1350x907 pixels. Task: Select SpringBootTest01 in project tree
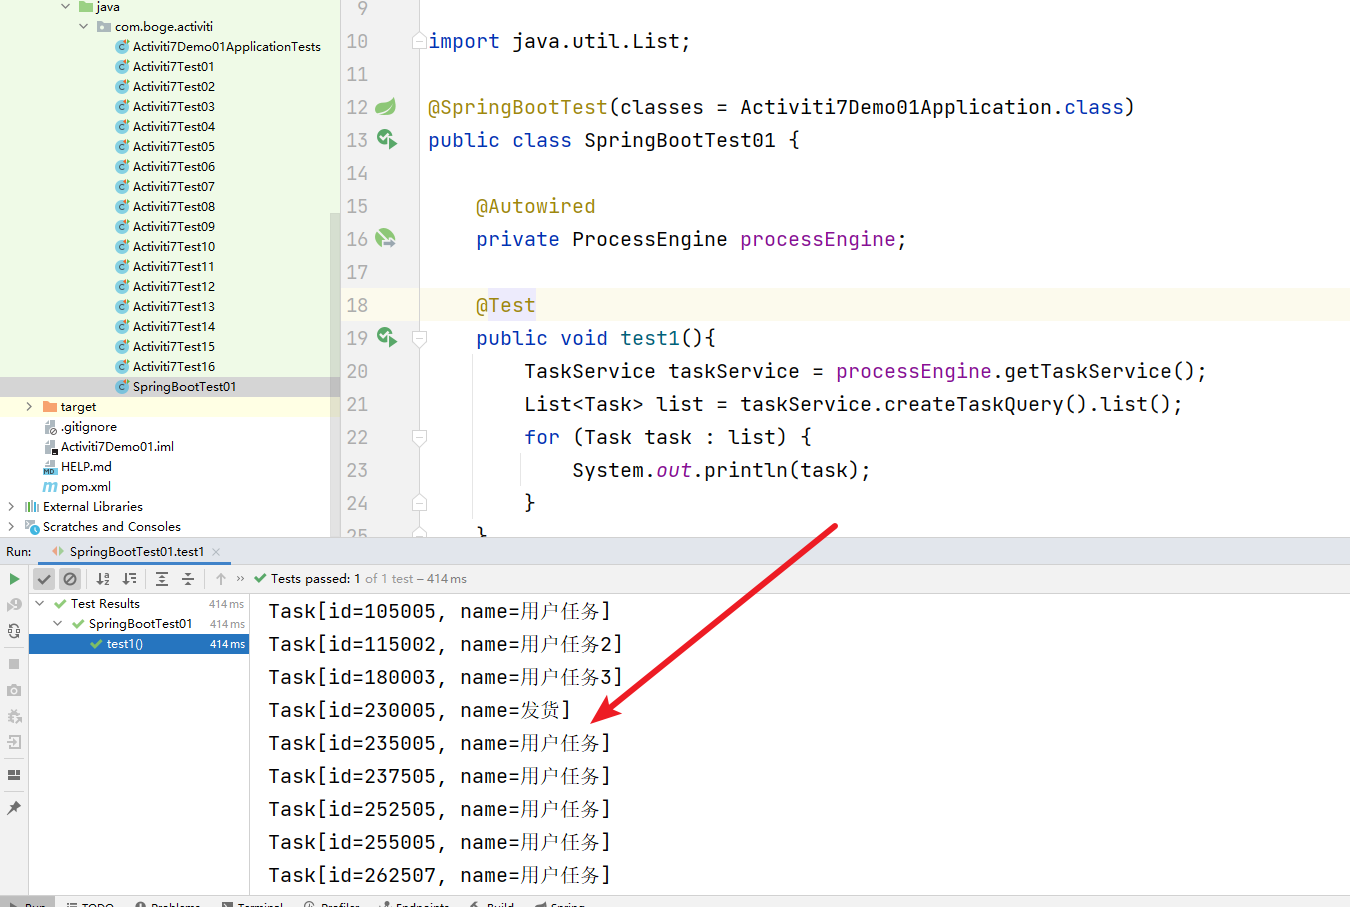(x=184, y=387)
